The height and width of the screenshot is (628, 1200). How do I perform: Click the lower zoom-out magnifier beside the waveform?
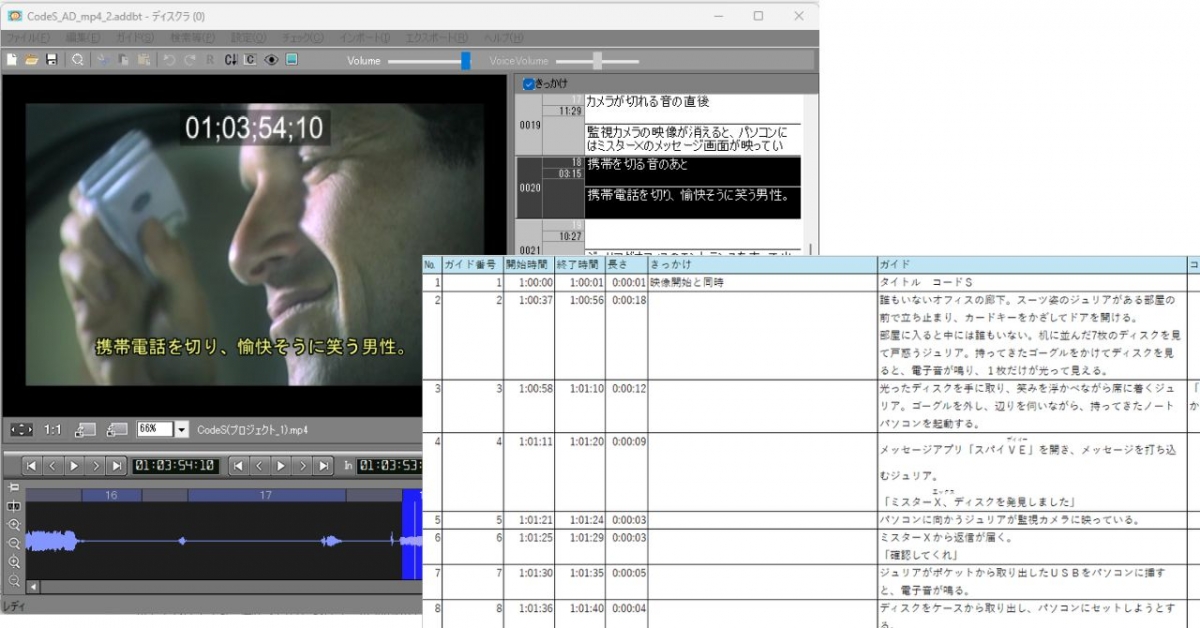[x=14, y=580]
